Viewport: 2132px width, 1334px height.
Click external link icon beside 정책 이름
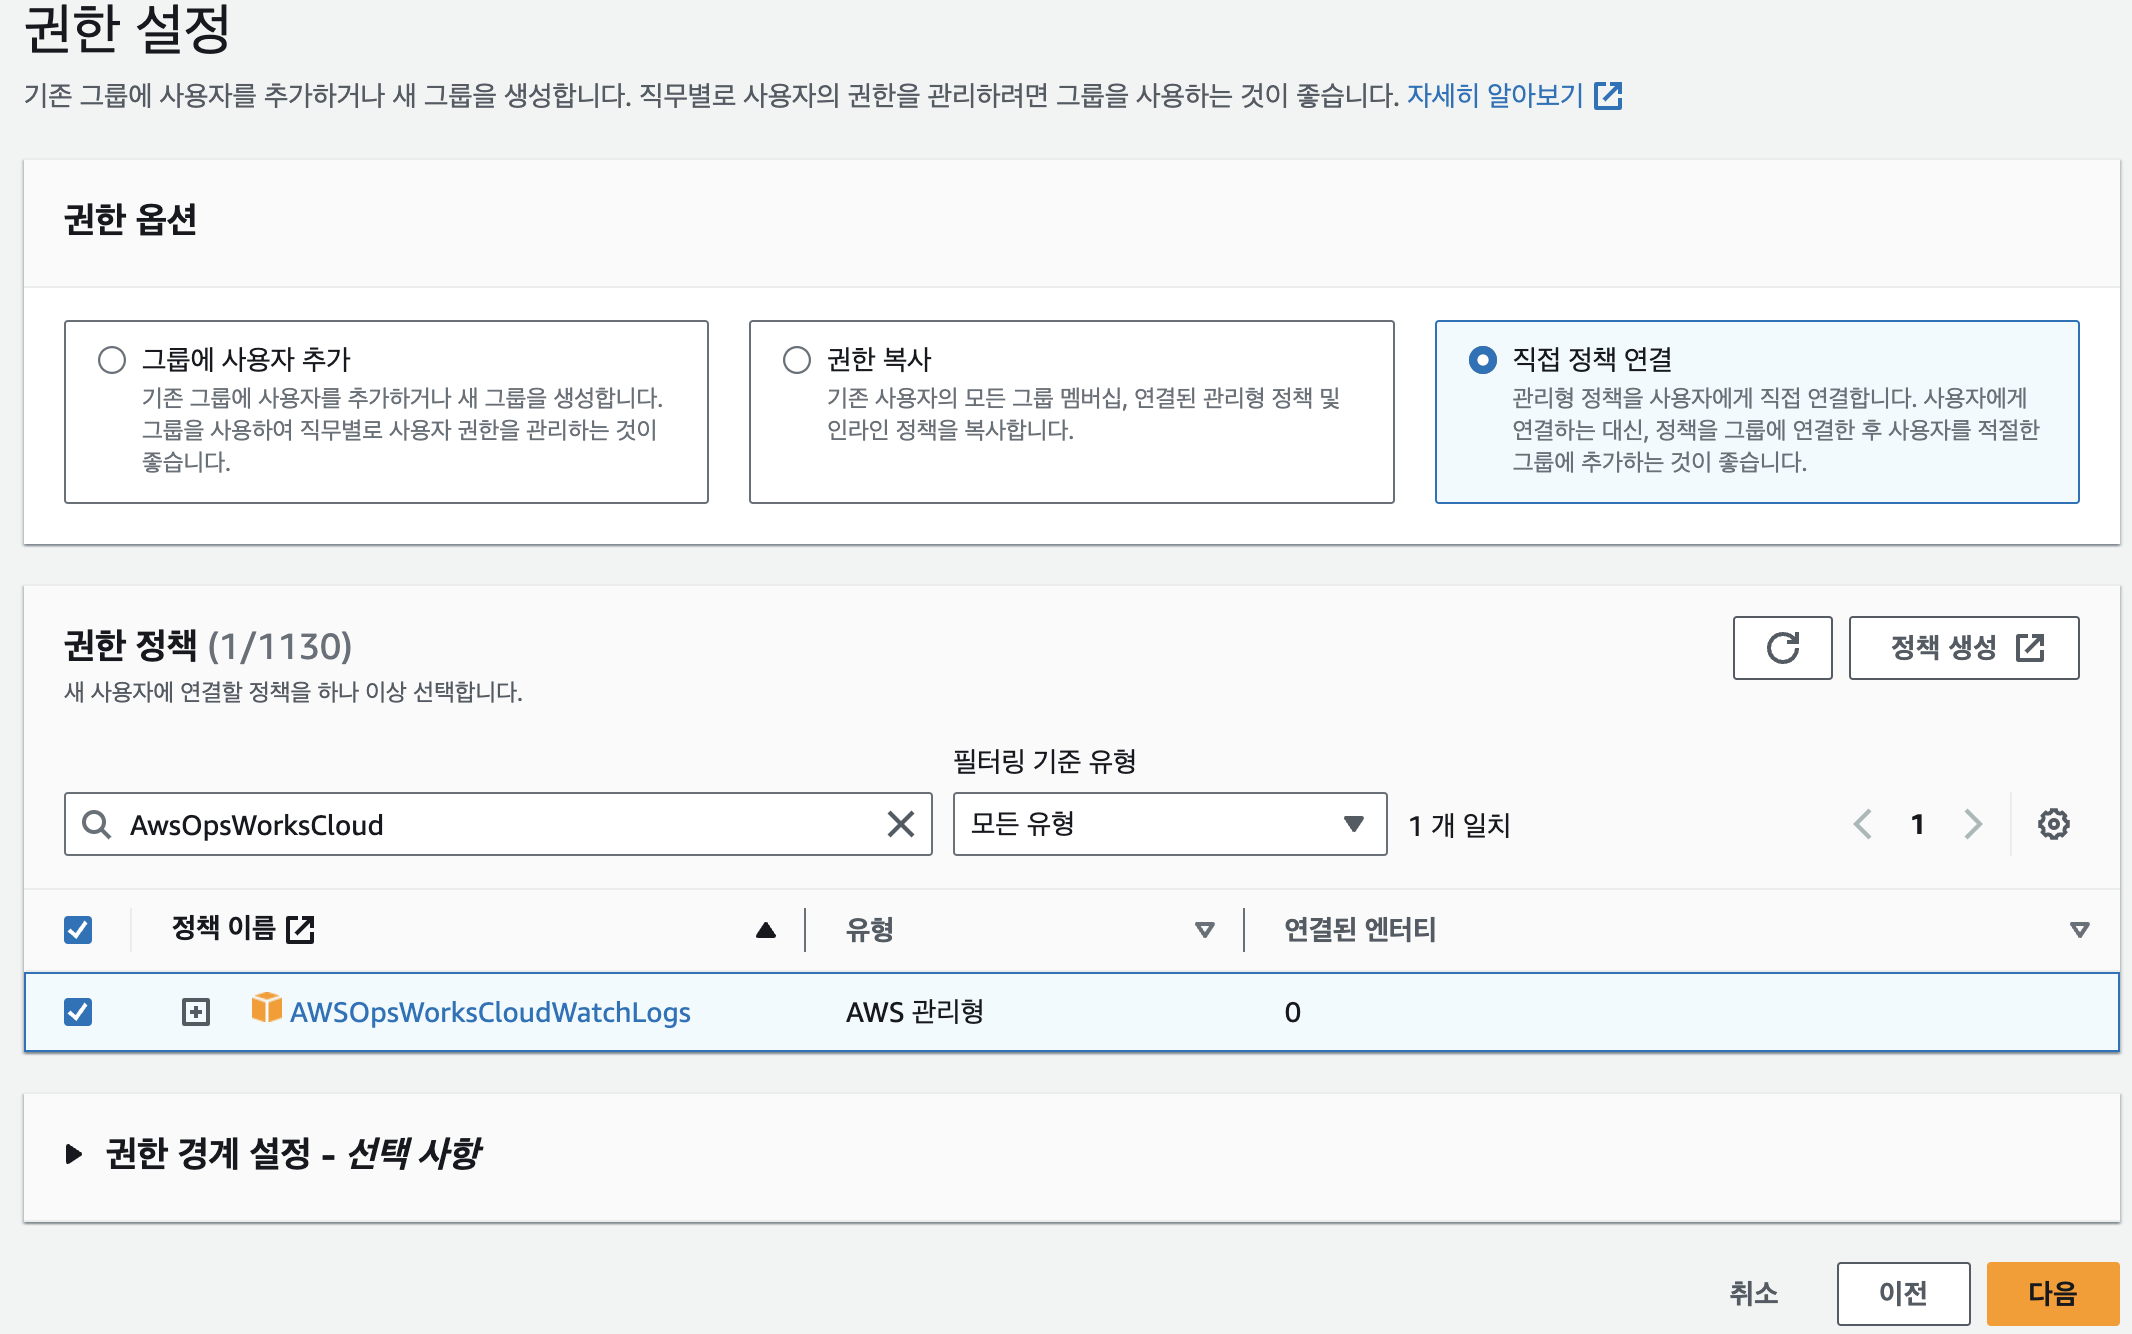300,929
